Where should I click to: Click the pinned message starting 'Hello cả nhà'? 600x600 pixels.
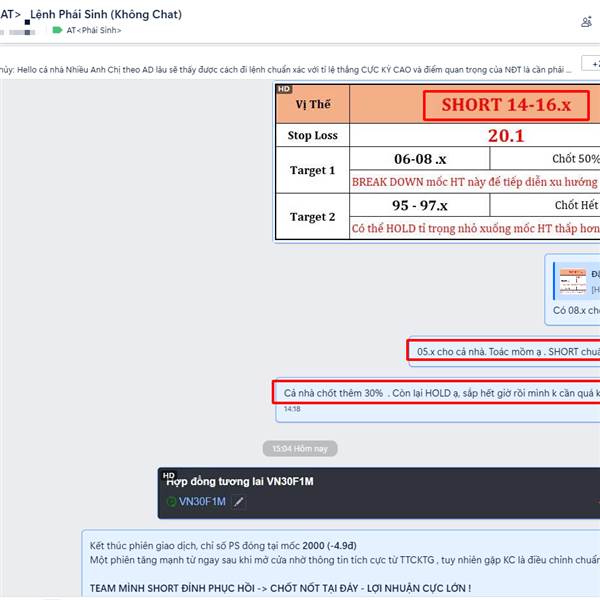click(285, 70)
